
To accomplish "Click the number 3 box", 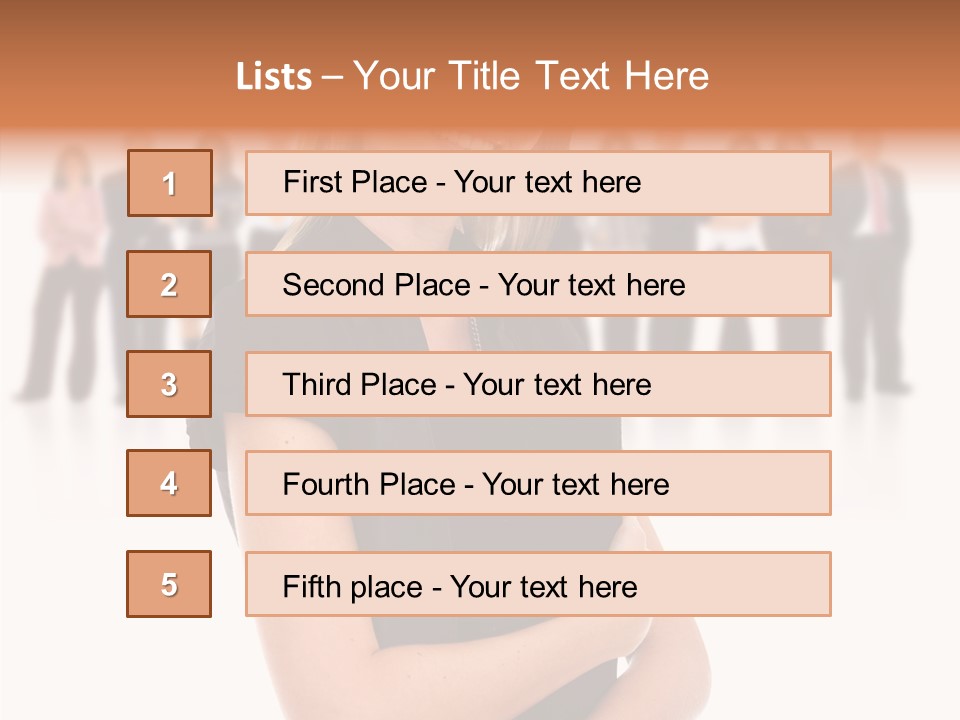I will click(169, 384).
